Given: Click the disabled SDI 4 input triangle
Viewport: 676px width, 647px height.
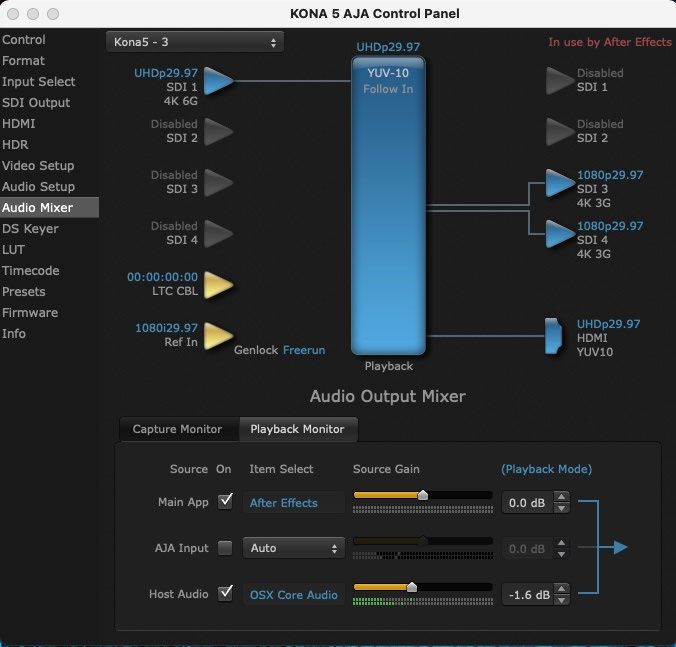Looking at the screenshot, I should point(218,234).
